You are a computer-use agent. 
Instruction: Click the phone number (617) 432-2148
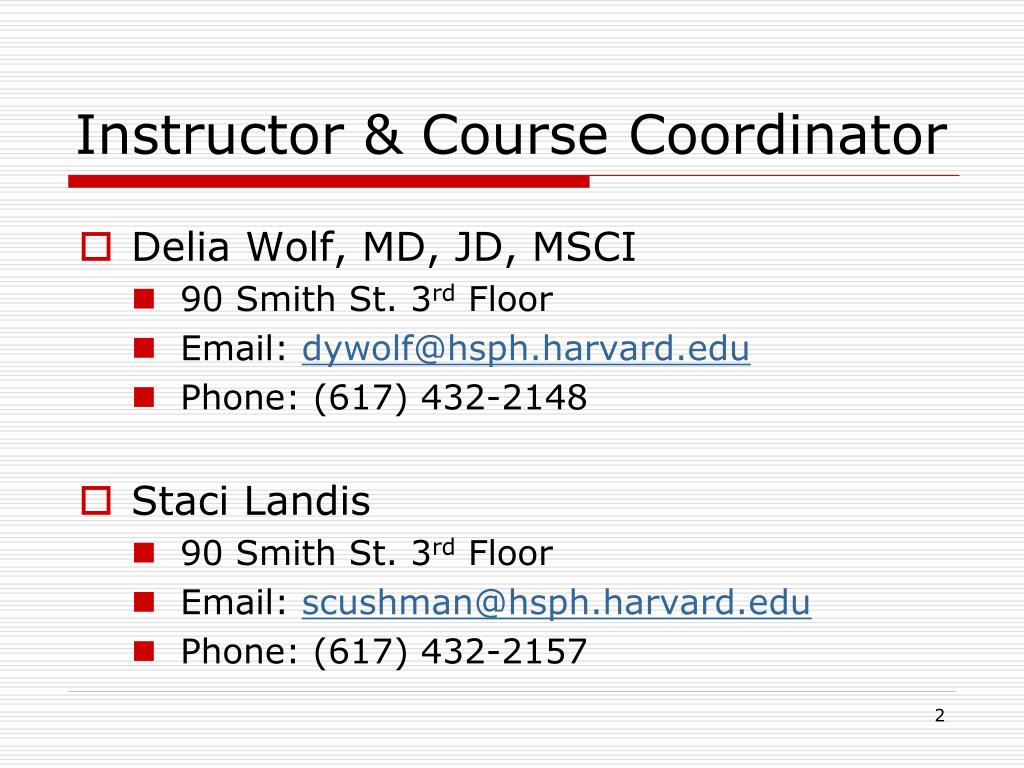[451, 398]
